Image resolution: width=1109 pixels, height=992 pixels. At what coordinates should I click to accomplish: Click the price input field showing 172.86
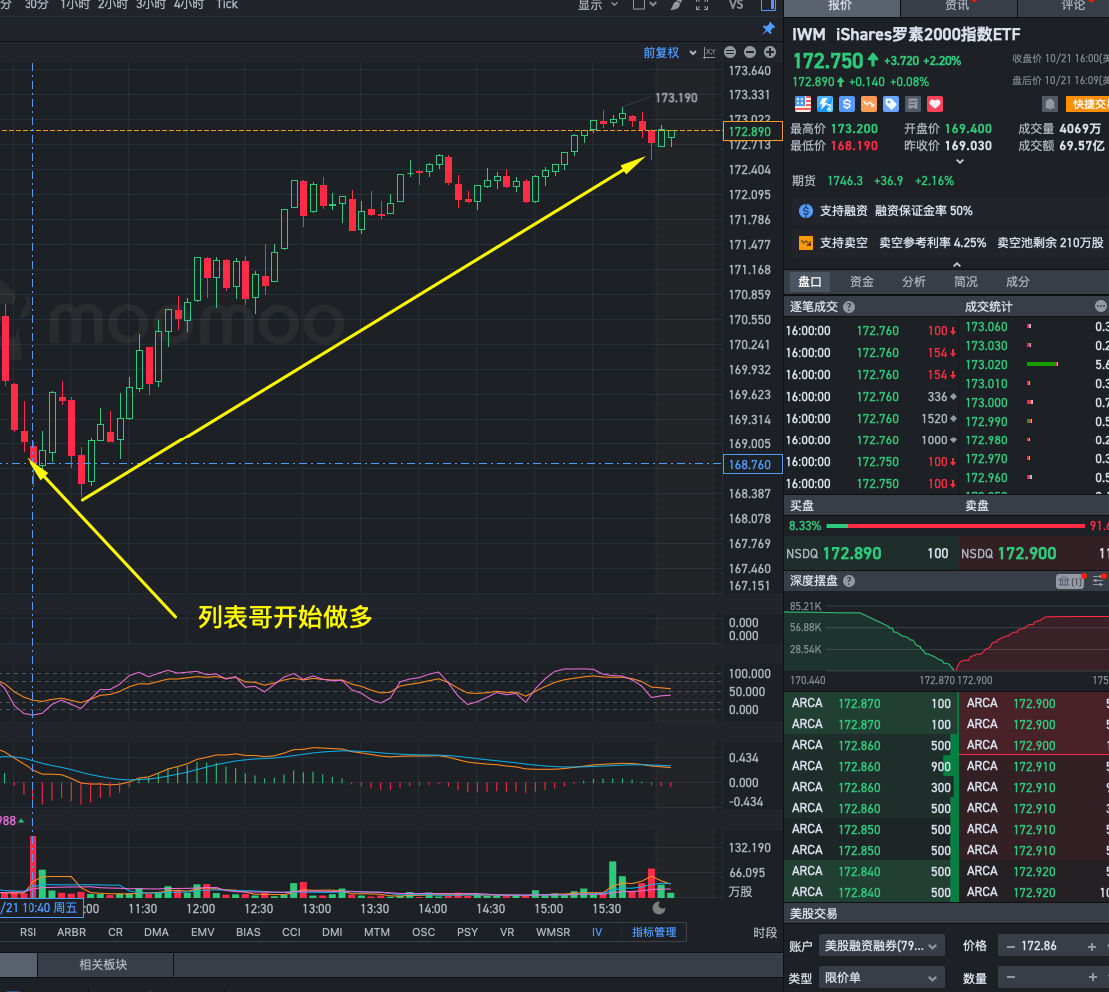(x=1051, y=946)
